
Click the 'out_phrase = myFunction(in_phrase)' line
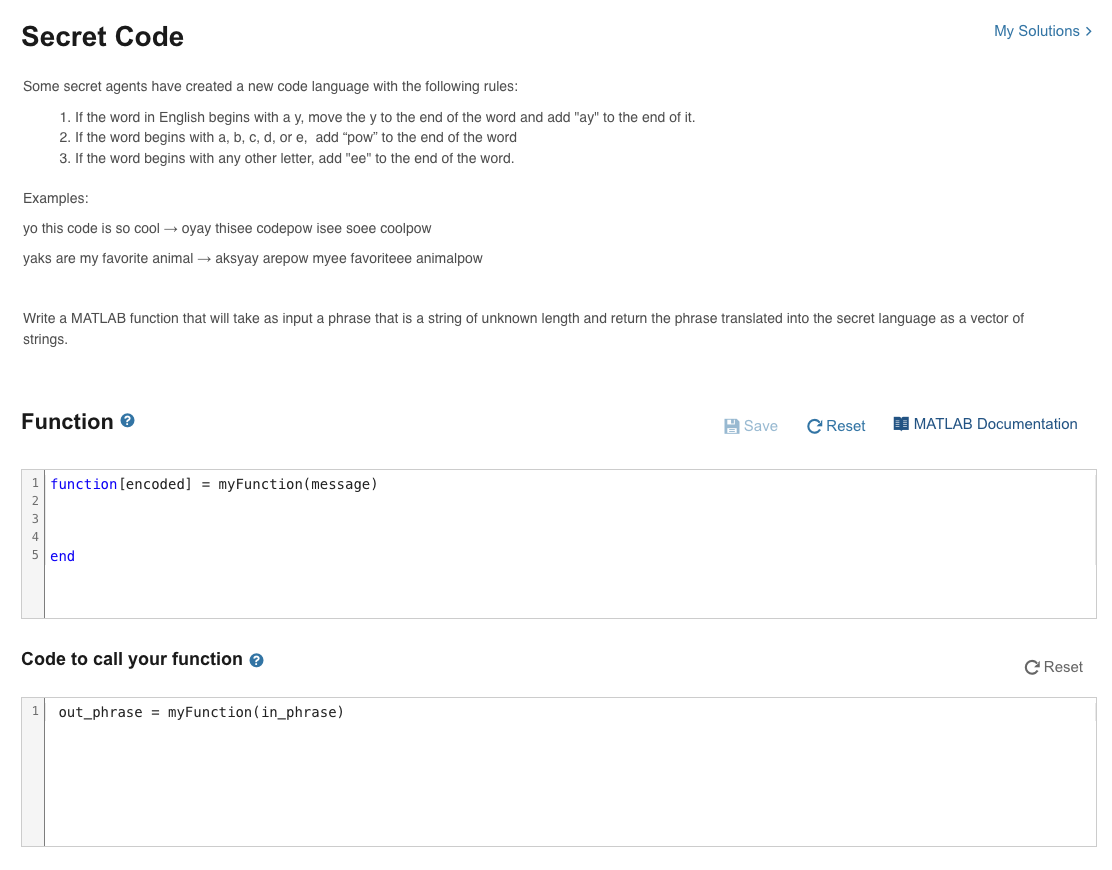tap(201, 712)
